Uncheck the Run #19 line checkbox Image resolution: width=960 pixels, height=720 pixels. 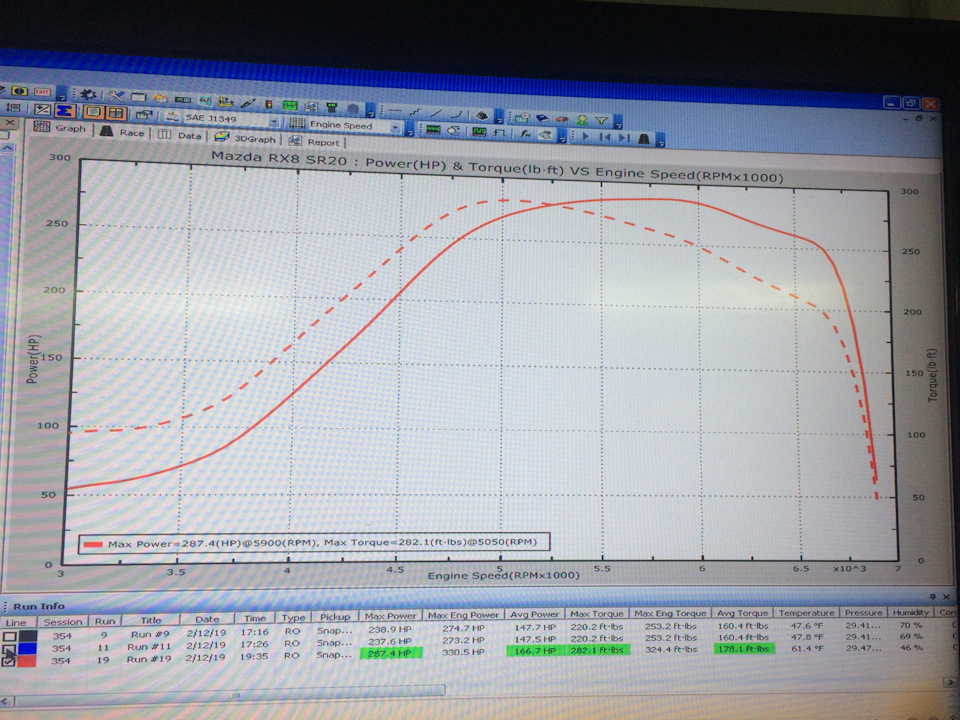pos(9,662)
